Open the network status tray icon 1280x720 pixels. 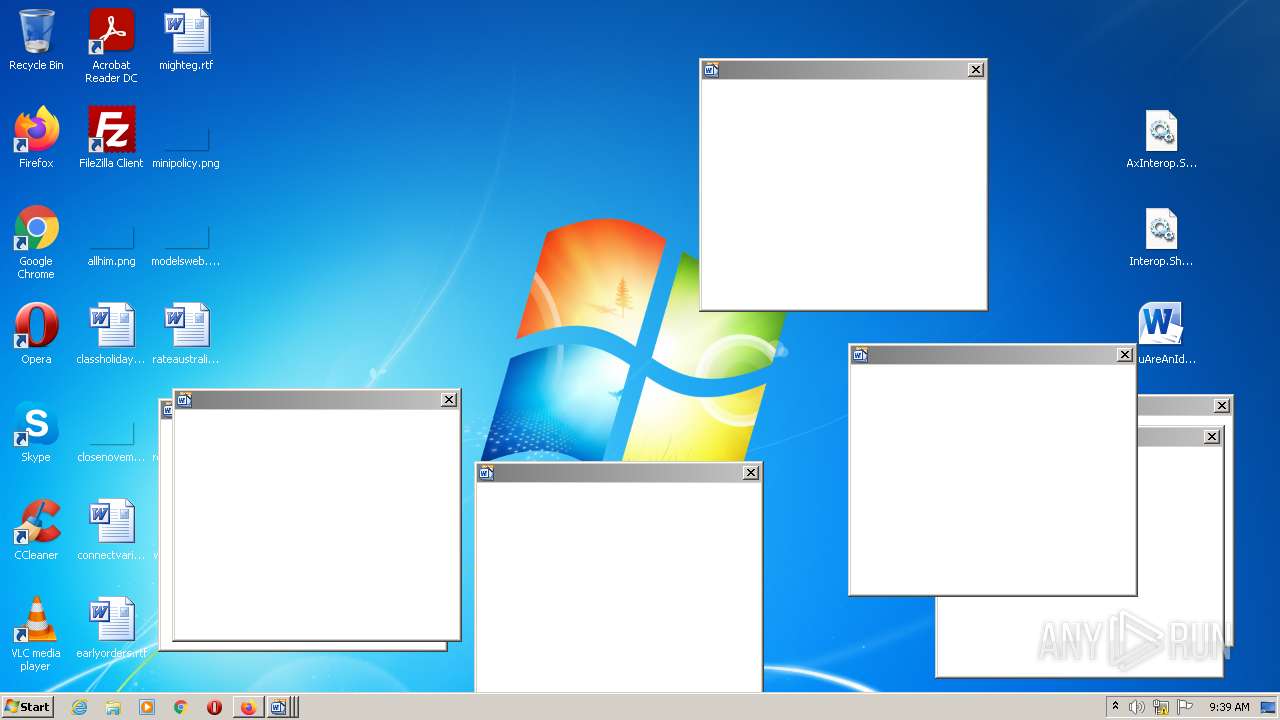click(x=1161, y=707)
